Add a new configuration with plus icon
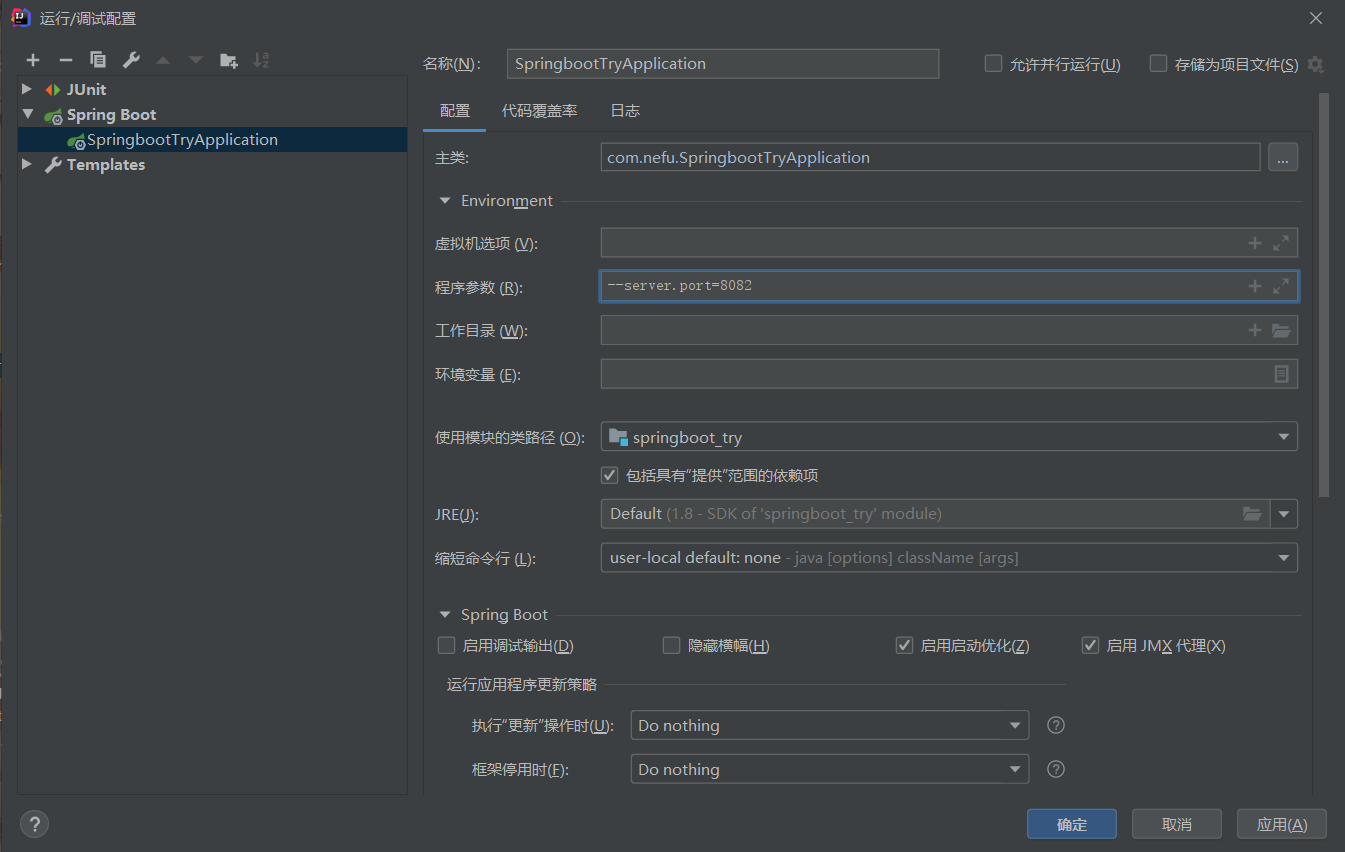The image size is (1345, 852). pyautogui.click(x=33, y=60)
